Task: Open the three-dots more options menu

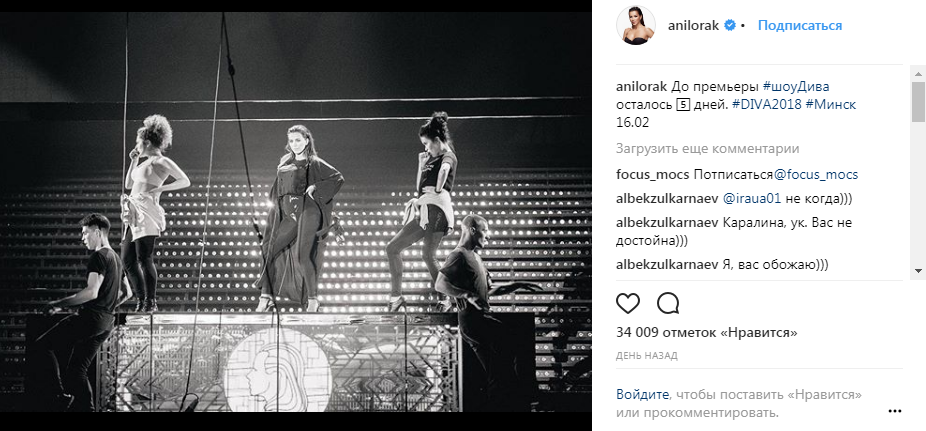Action: (894, 411)
